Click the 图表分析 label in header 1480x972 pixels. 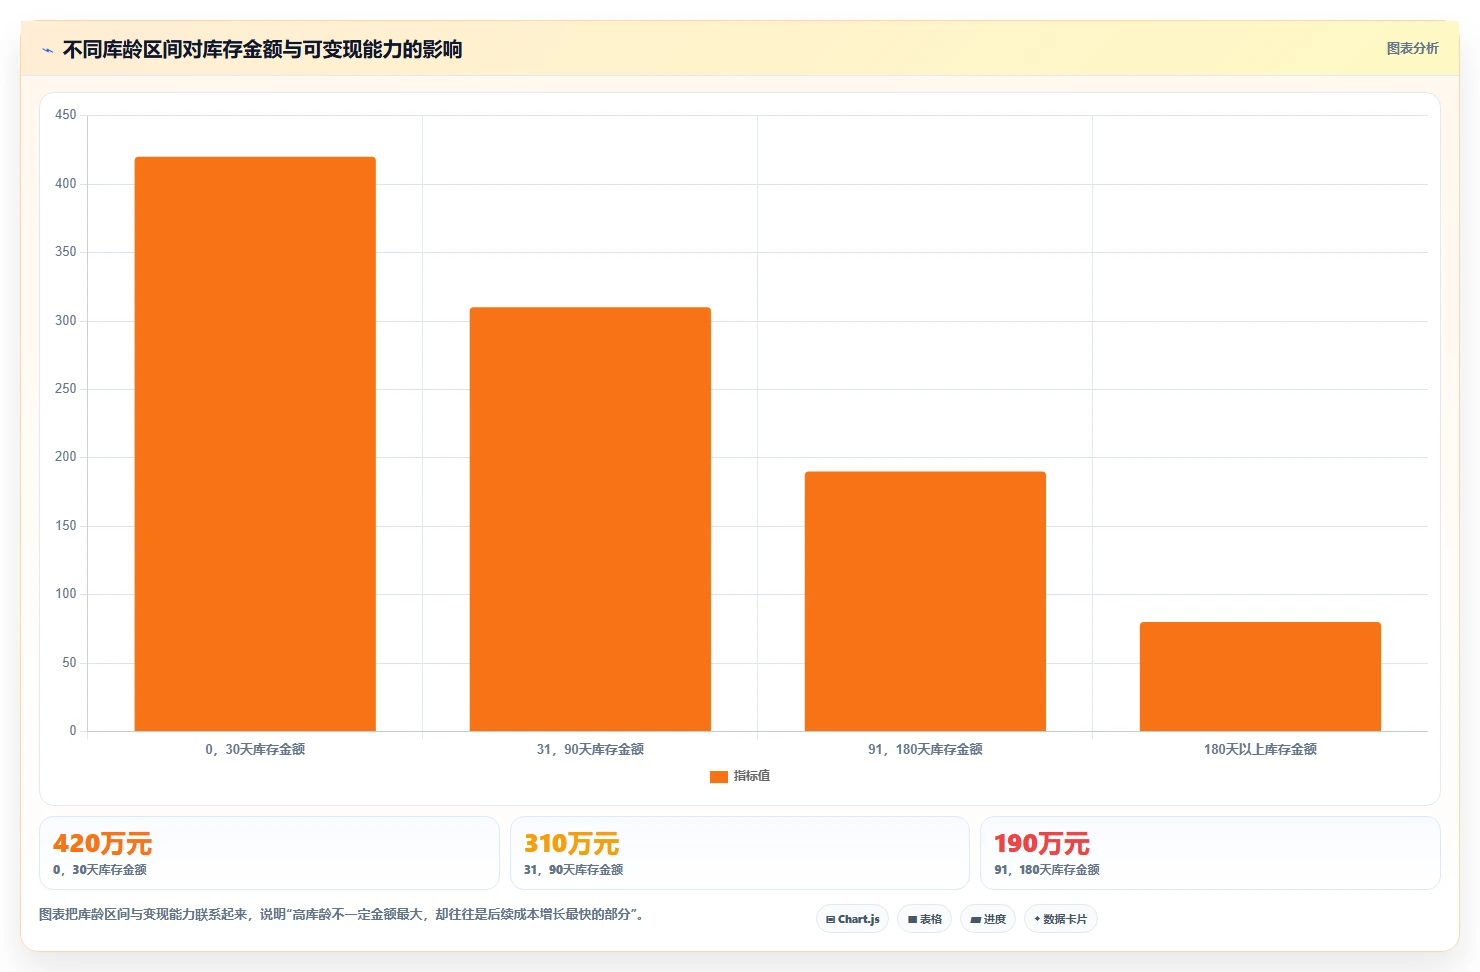click(1412, 48)
